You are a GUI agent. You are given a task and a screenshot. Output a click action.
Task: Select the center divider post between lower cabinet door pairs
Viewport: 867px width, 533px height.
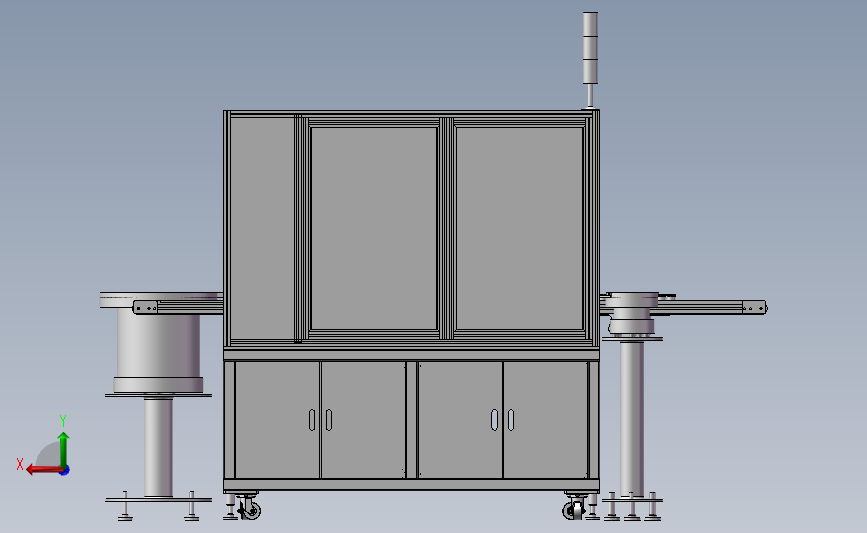(x=411, y=420)
